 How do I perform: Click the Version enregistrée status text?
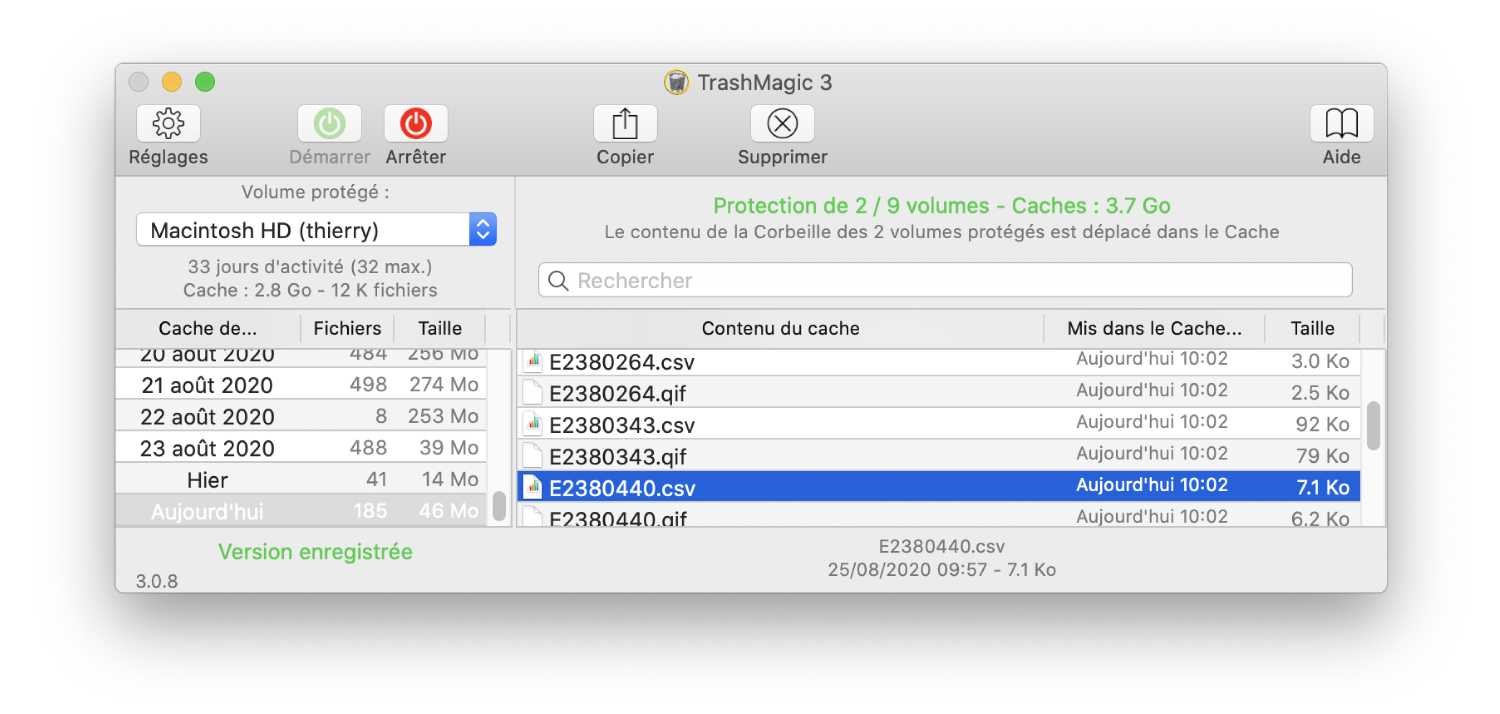[315, 552]
